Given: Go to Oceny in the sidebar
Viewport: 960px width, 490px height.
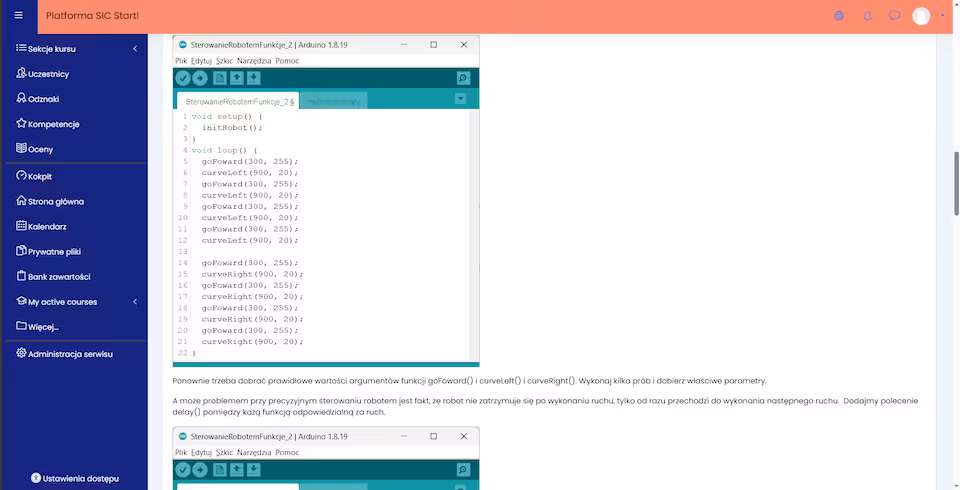Looking at the screenshot, I should pyautogui.click(x=40, y=149).
